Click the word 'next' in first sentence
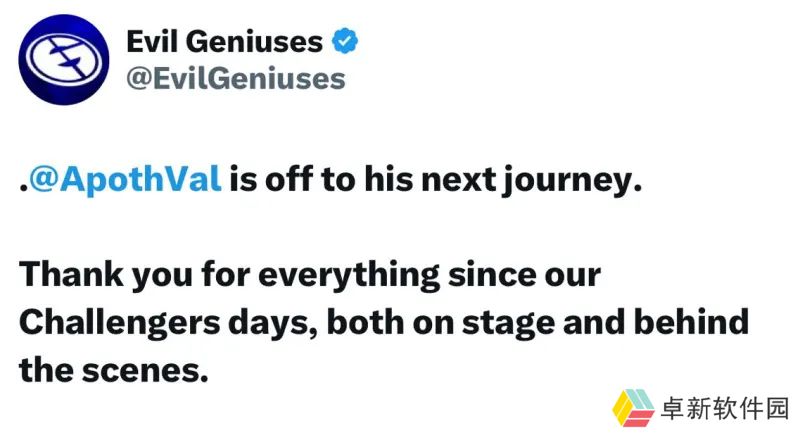The width and height of the screenshot is (800, 433). coord(459,181)
